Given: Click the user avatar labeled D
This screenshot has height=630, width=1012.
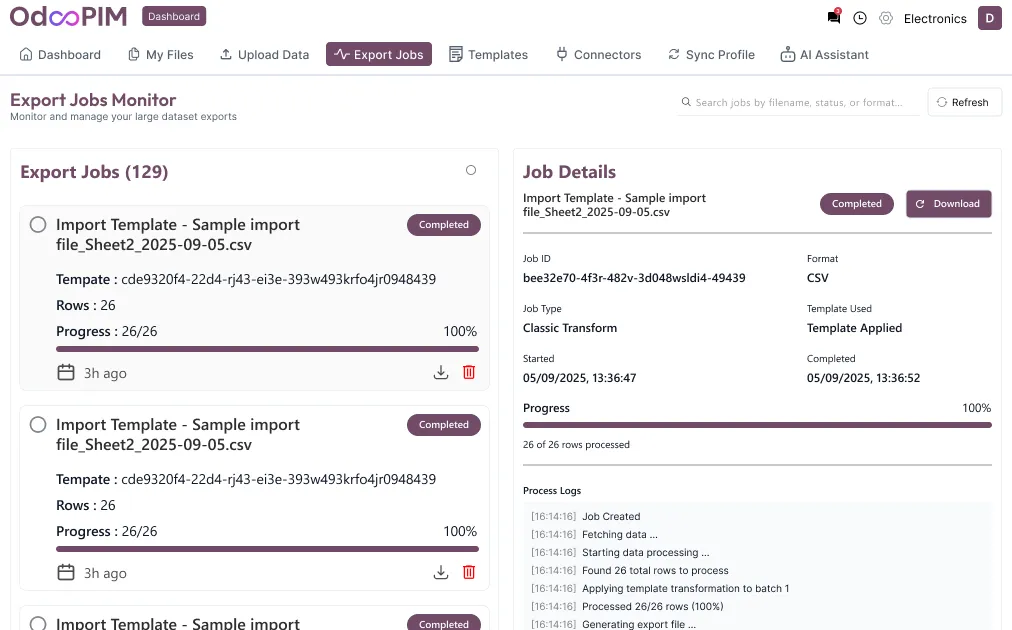Looking at the screenshot, I should (x=989, y=18).
